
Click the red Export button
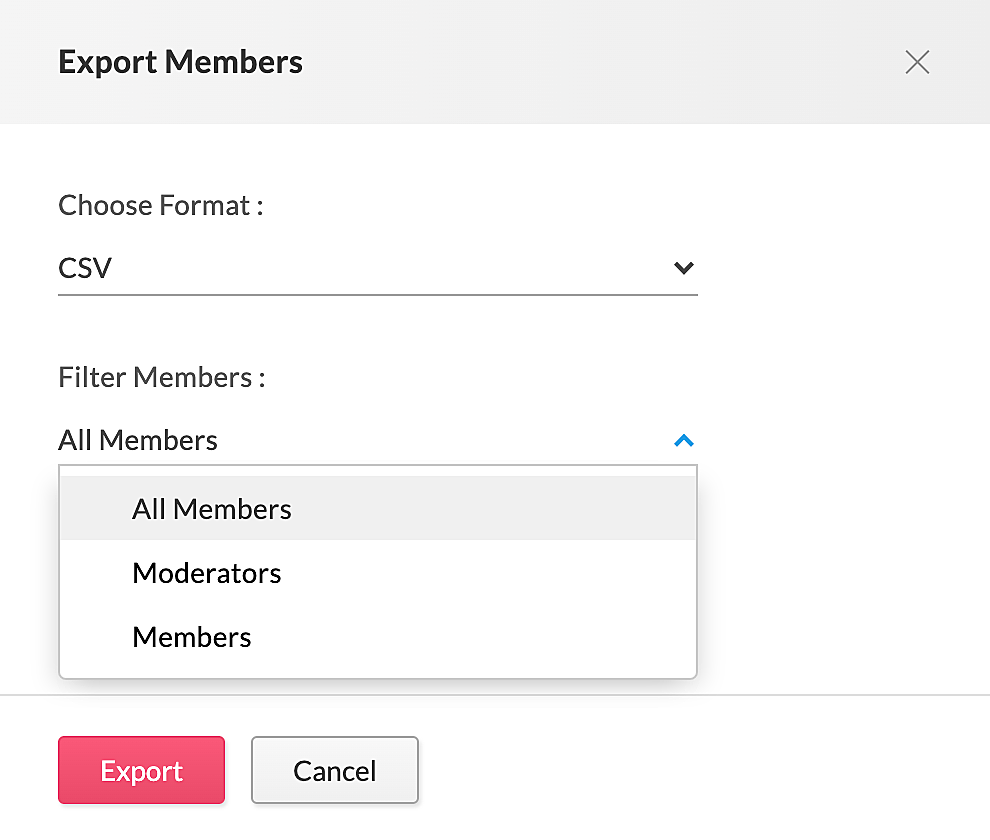(x=141, y=770)
